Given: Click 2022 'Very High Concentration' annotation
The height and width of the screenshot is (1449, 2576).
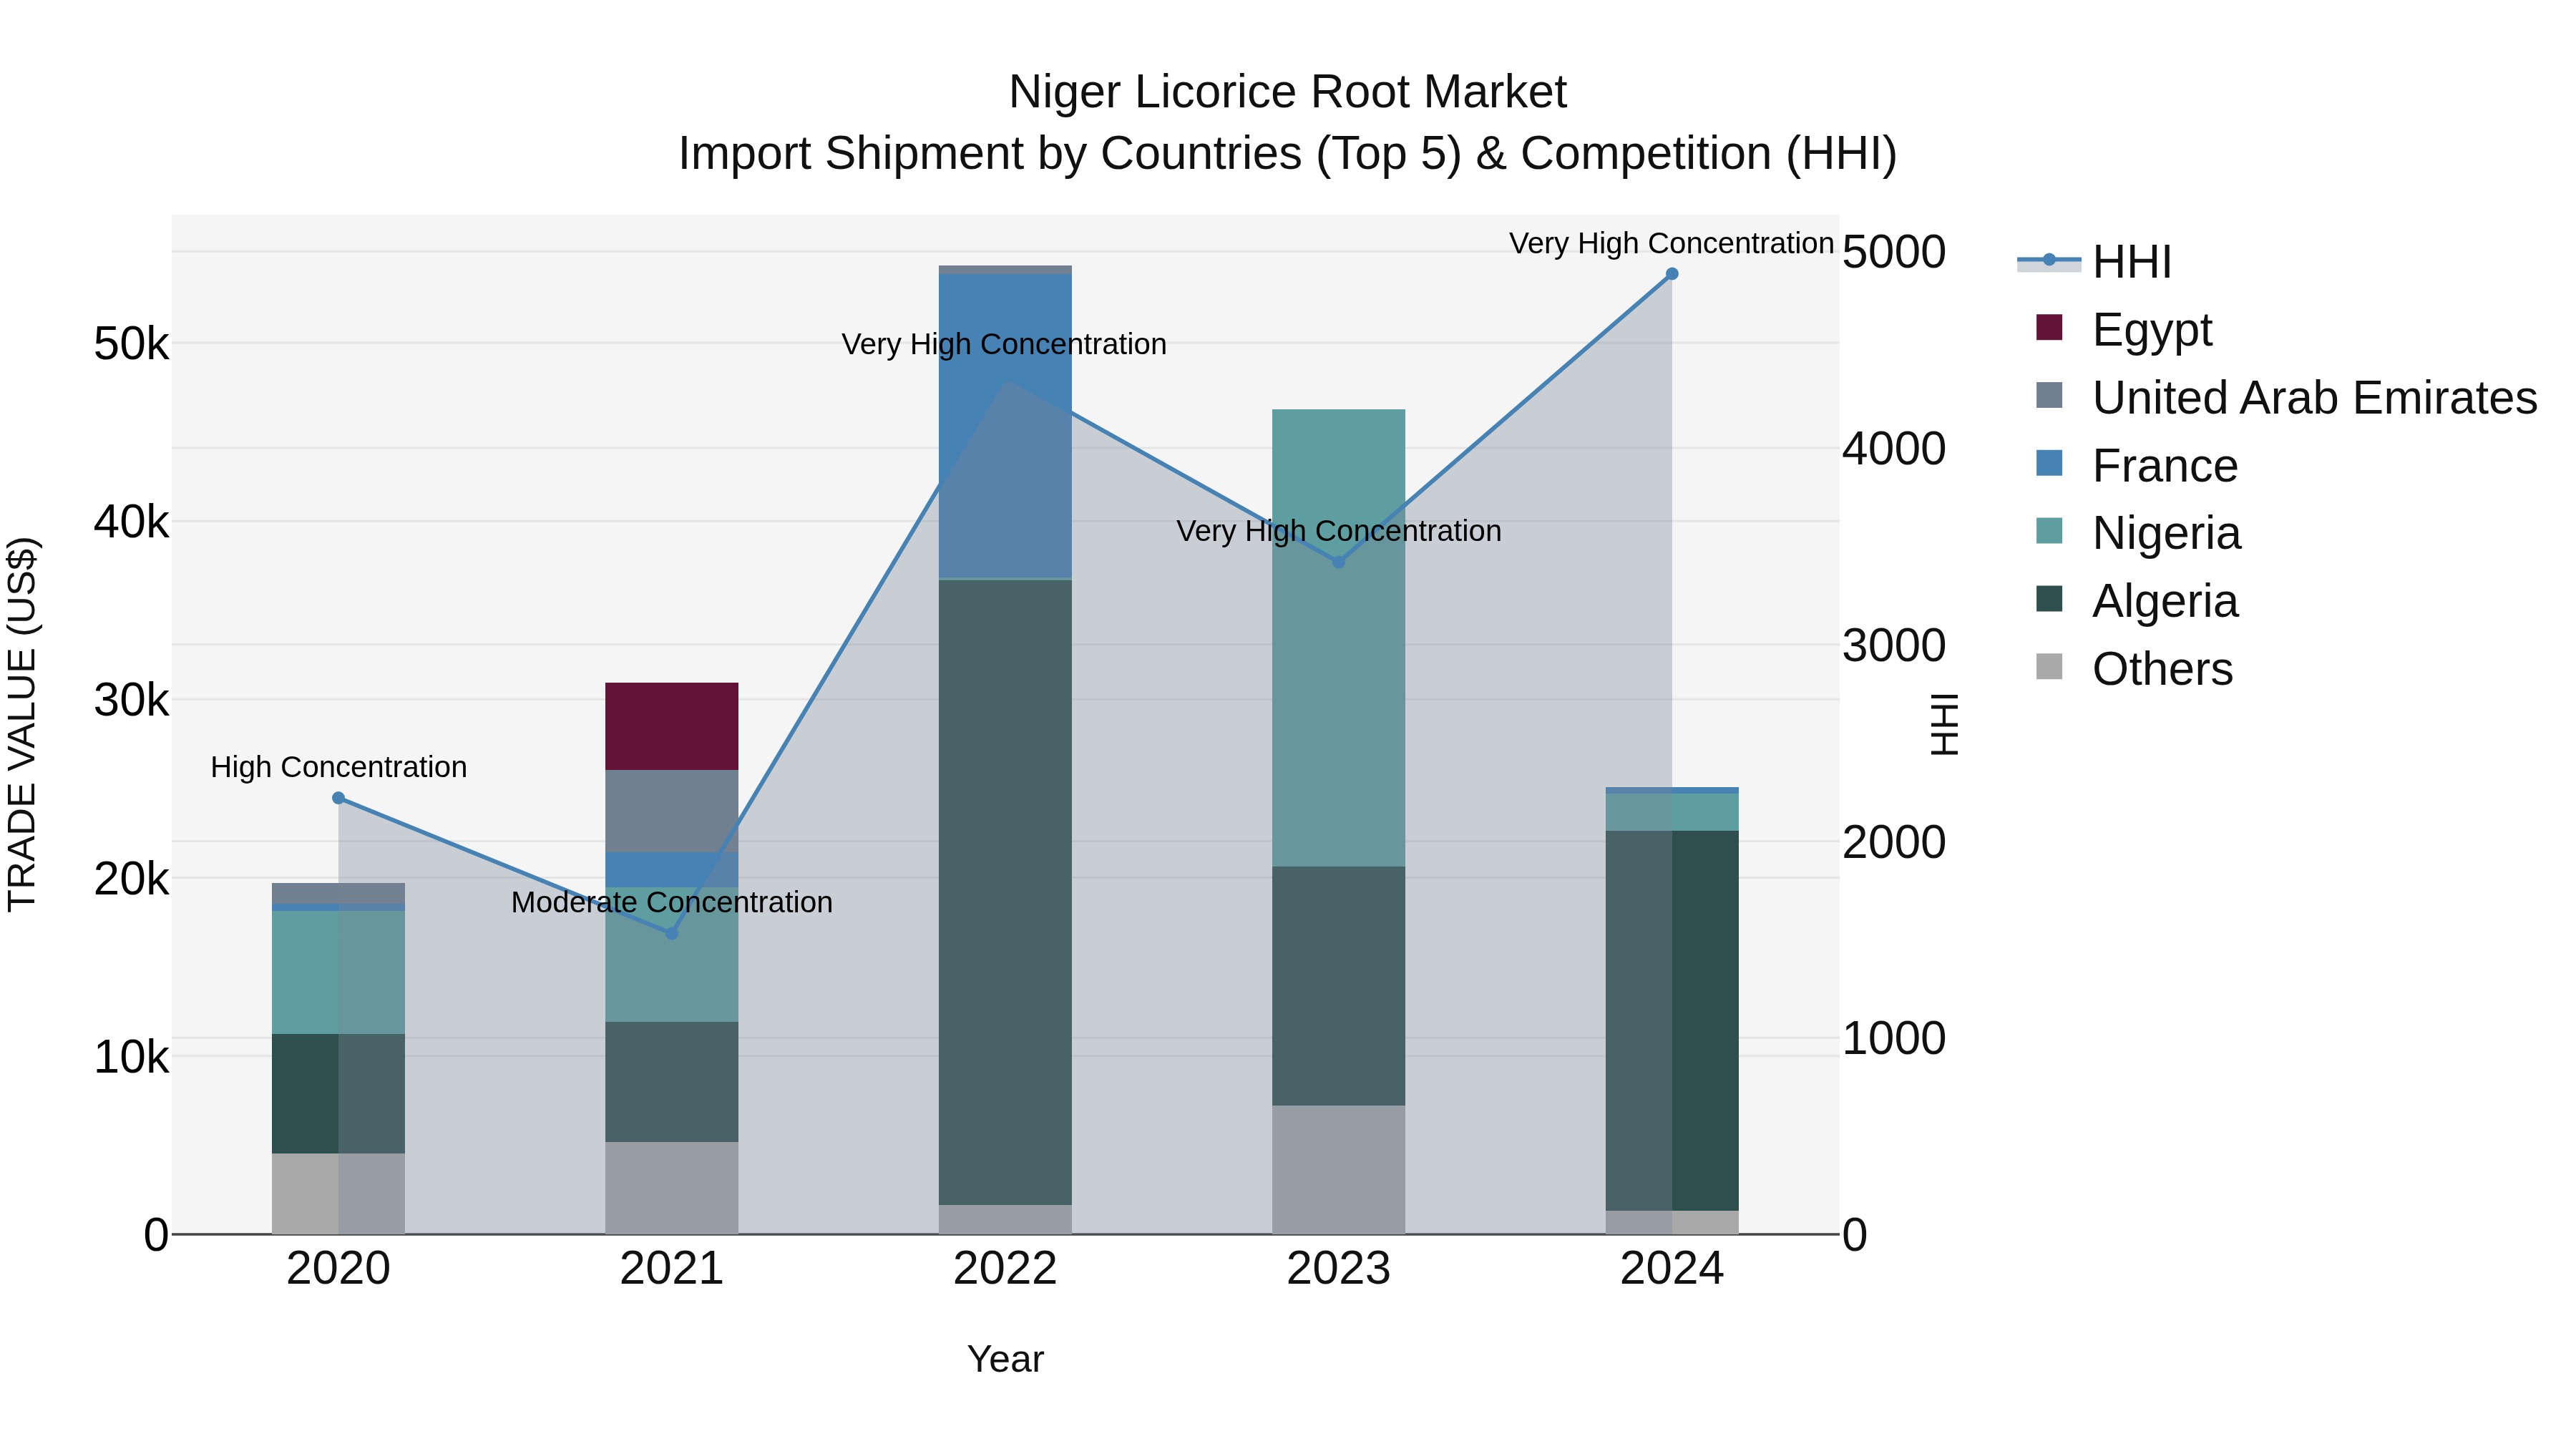Looking at the screenshot, I should coord(1004,344).
